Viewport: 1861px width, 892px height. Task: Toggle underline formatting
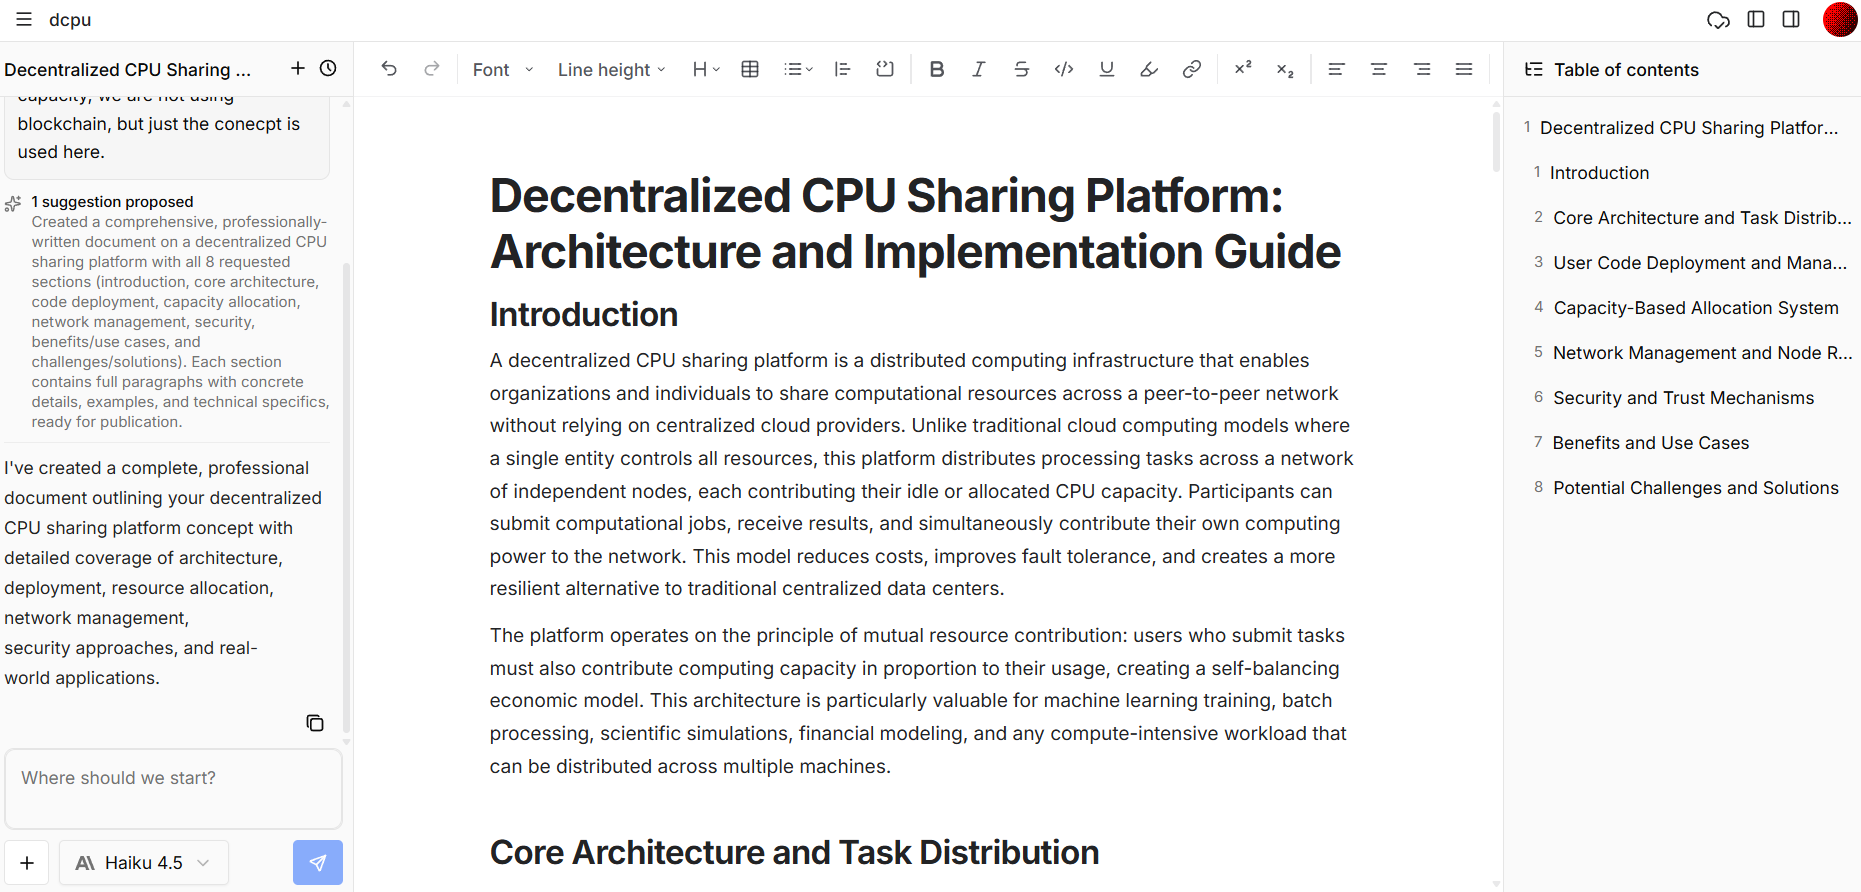1107,69
